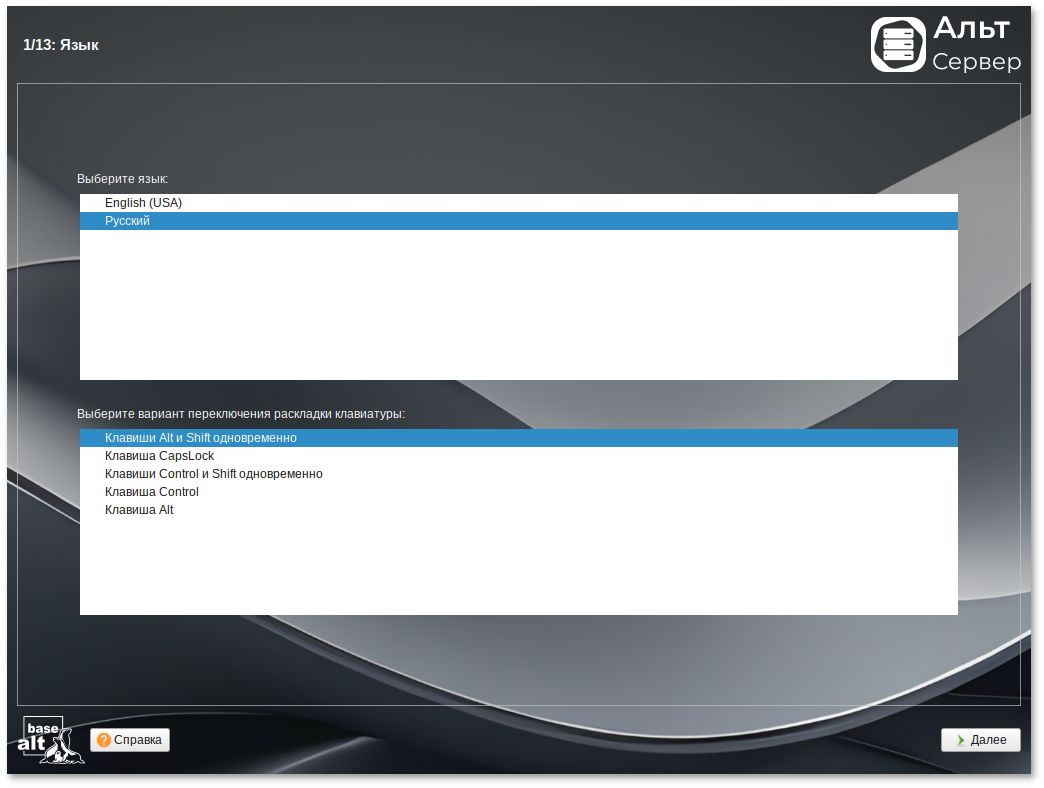
Task: Choose "Клавиши Control и Shift одновременно" option
Action: 213,474
